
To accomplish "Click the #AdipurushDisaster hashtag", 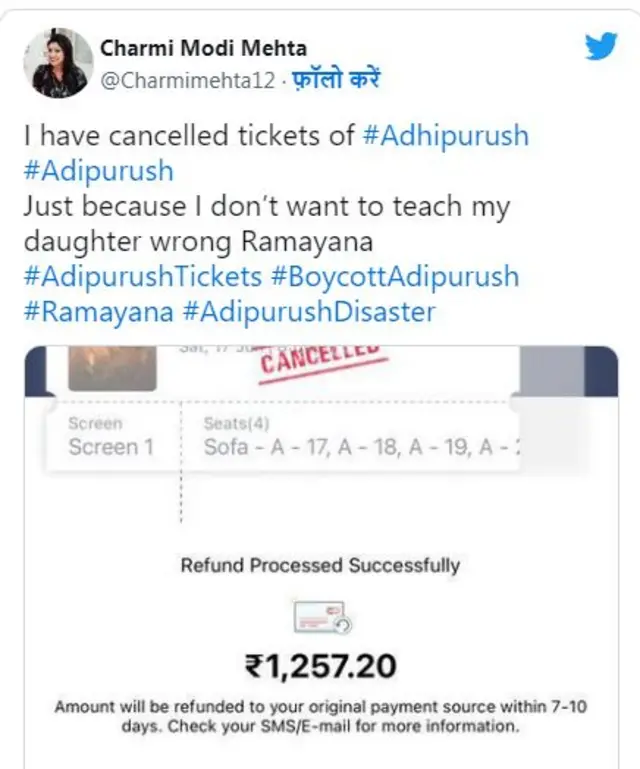I will (x=309, y=311).
